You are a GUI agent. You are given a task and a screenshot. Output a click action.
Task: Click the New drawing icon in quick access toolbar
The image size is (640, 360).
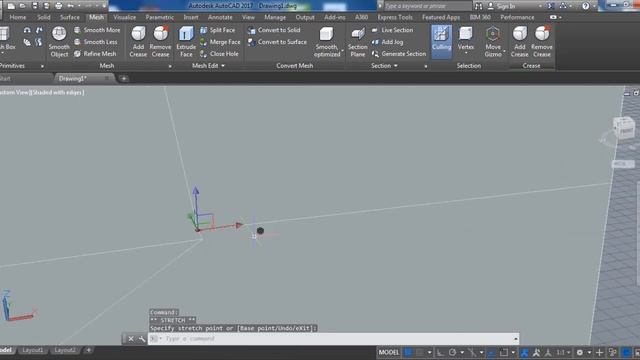point(11,6)
